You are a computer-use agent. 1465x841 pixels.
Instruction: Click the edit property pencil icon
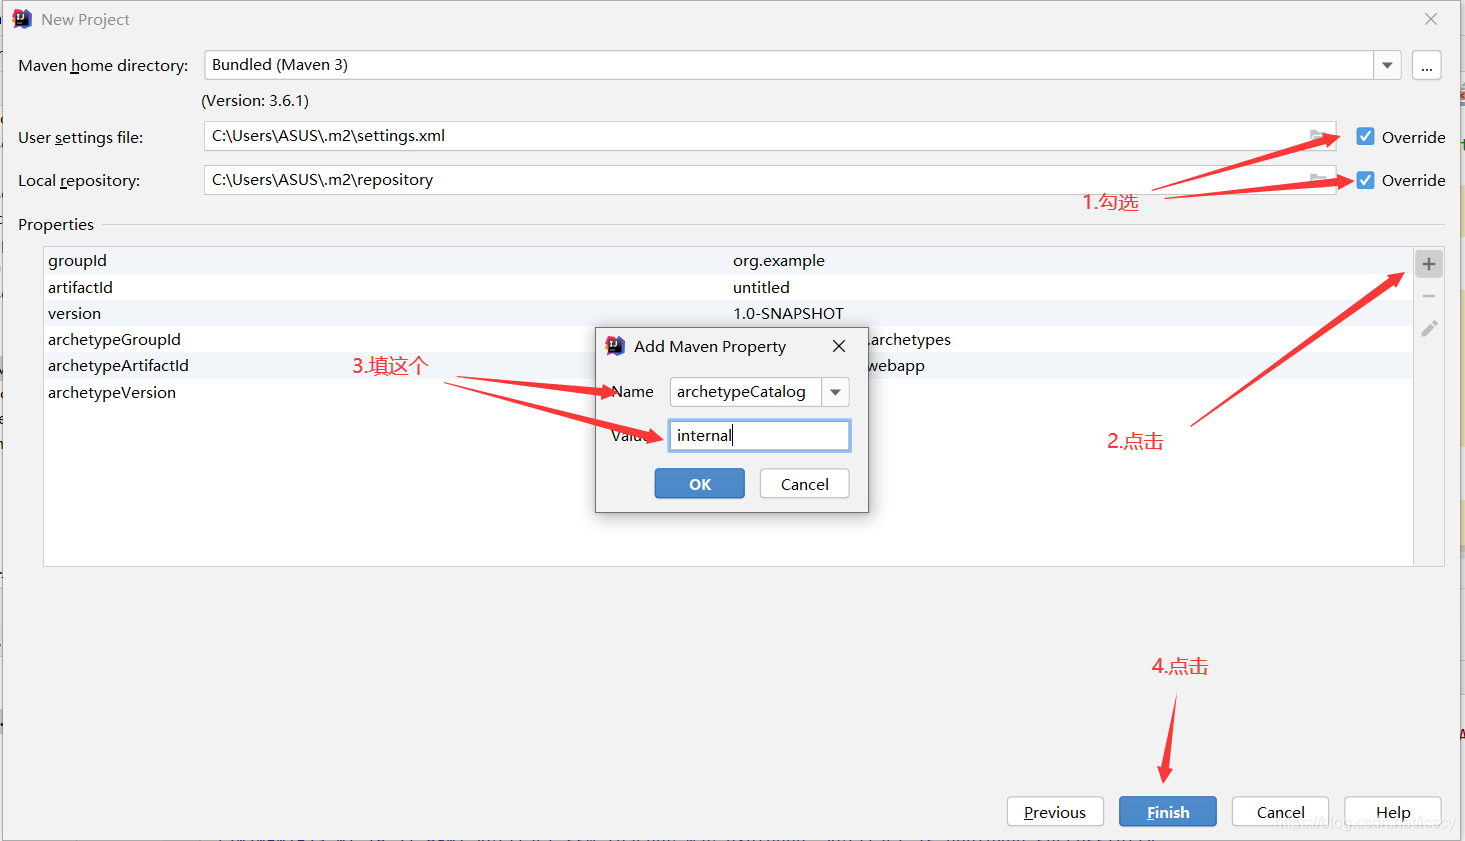(1429, 328)
